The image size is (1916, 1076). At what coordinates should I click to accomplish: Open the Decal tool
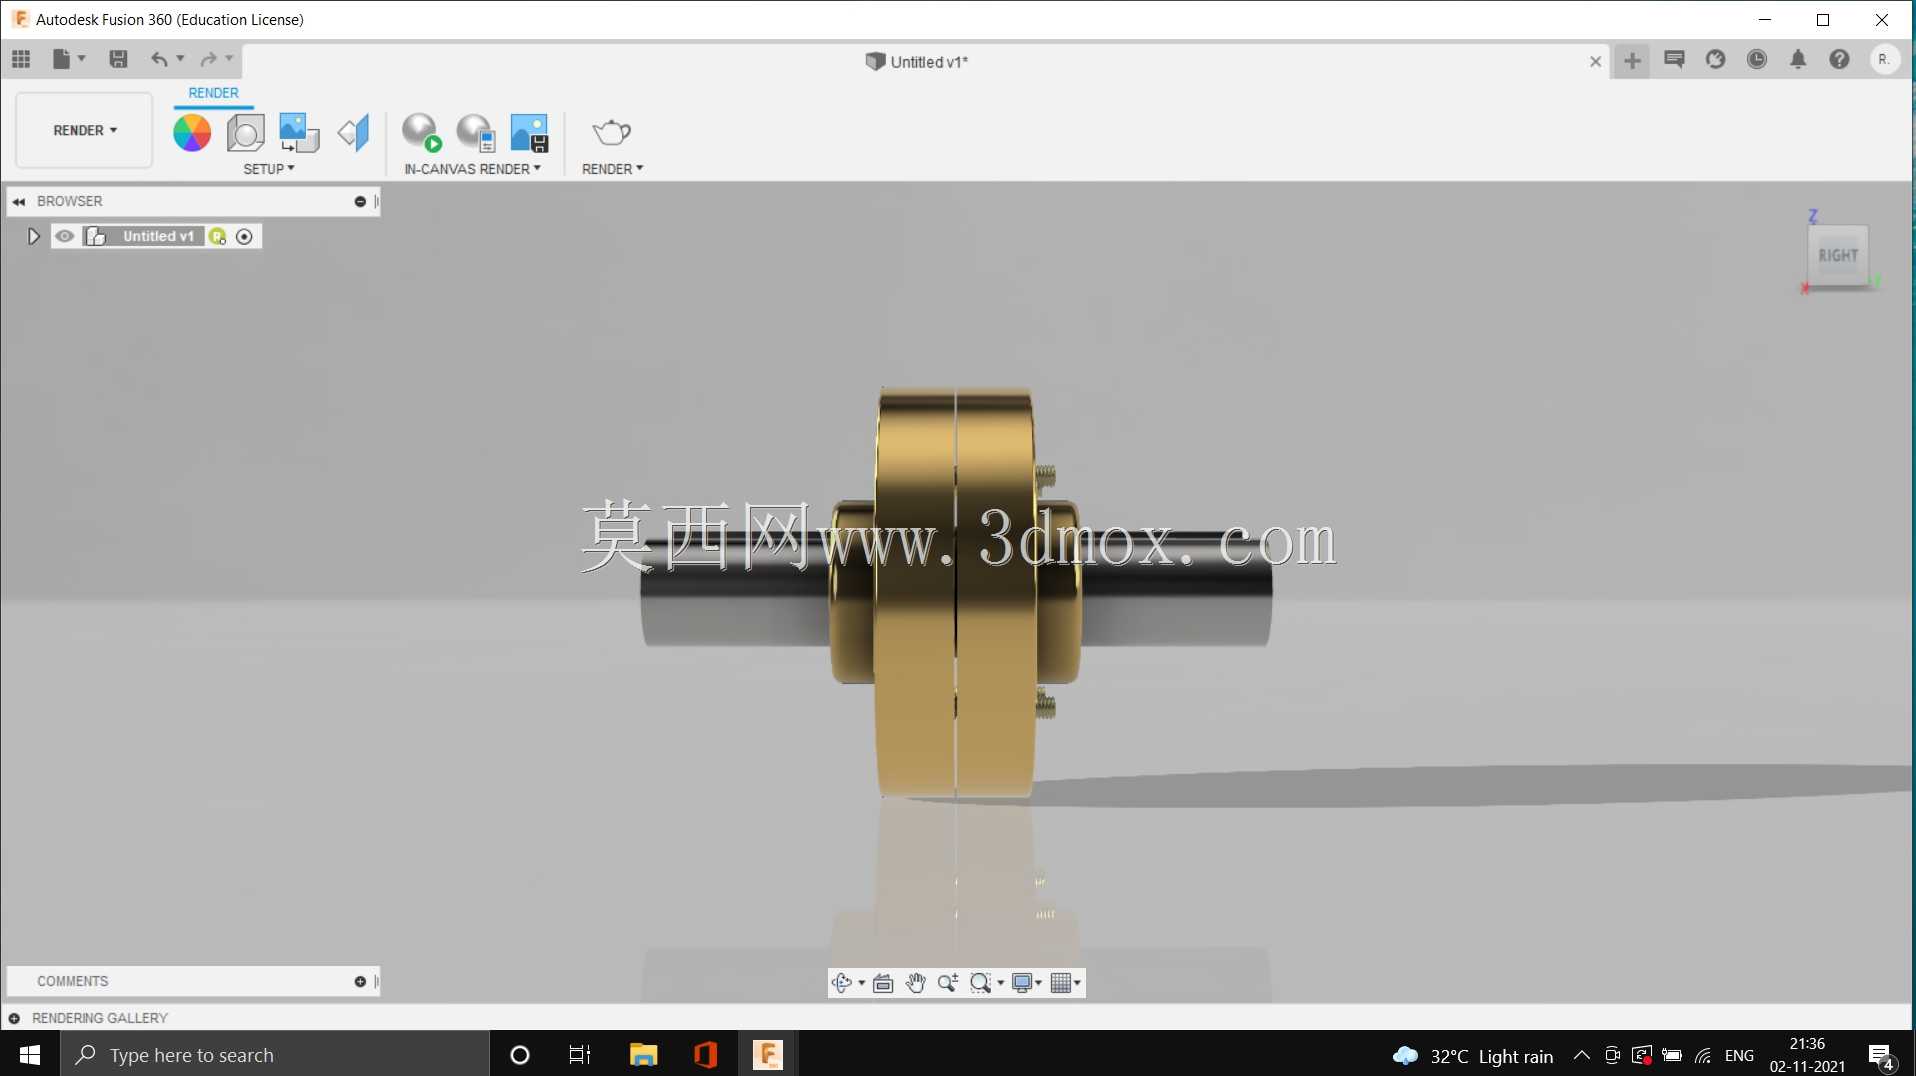point(299,132)
